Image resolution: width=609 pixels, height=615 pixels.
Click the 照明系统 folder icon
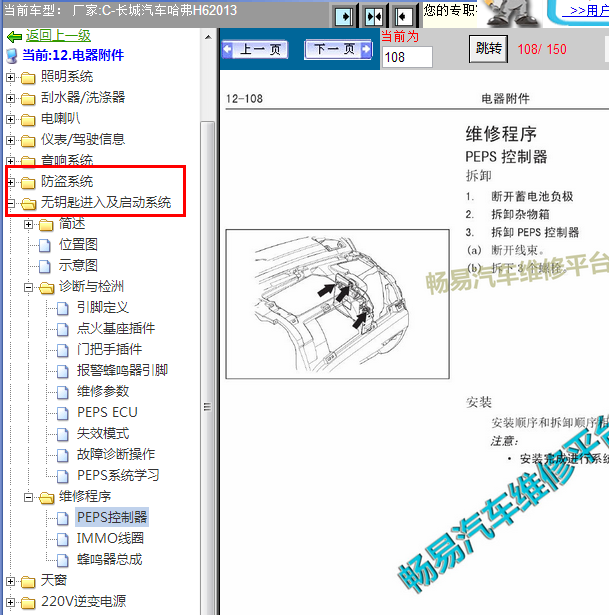pos(28,77)
